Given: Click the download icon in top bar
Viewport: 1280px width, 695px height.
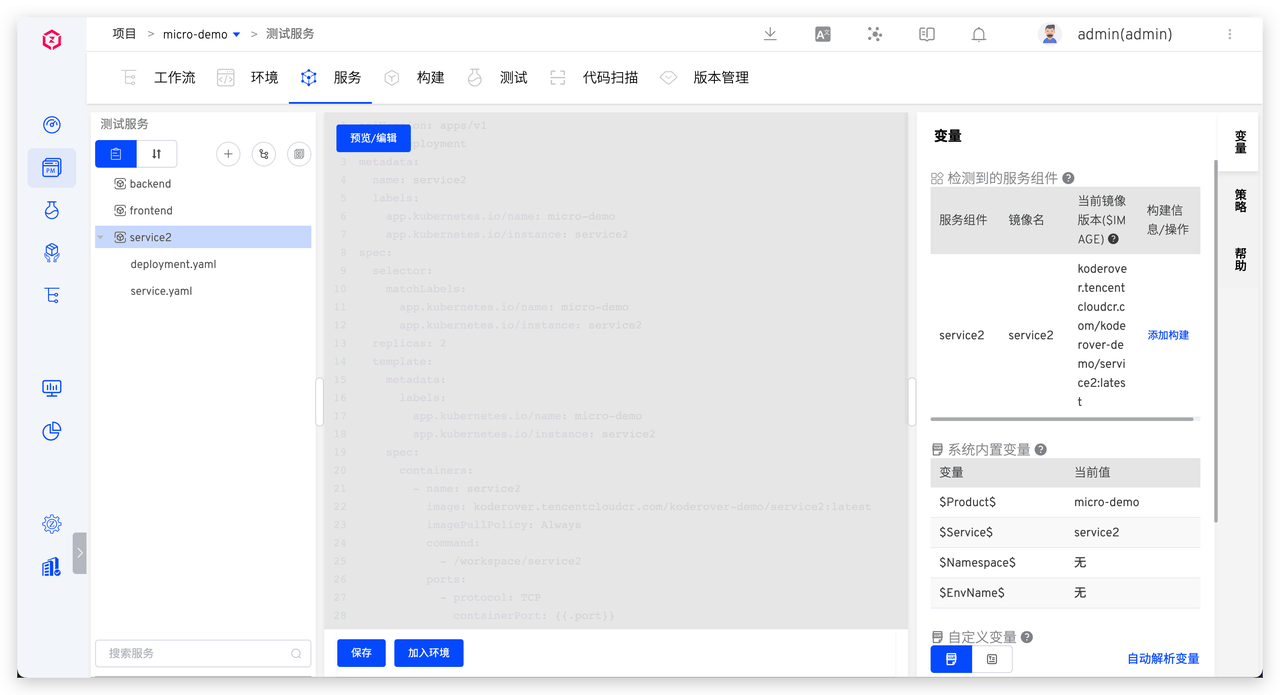Looking at the screenshot, I should (x=770, y=34).
